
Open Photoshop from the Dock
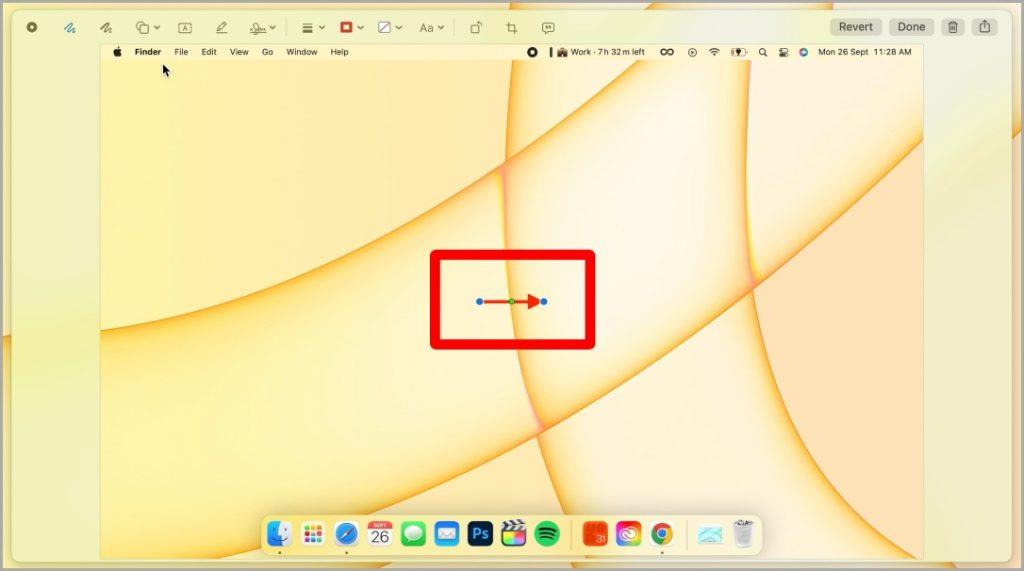pyautogui.click(x=480, y=534)
